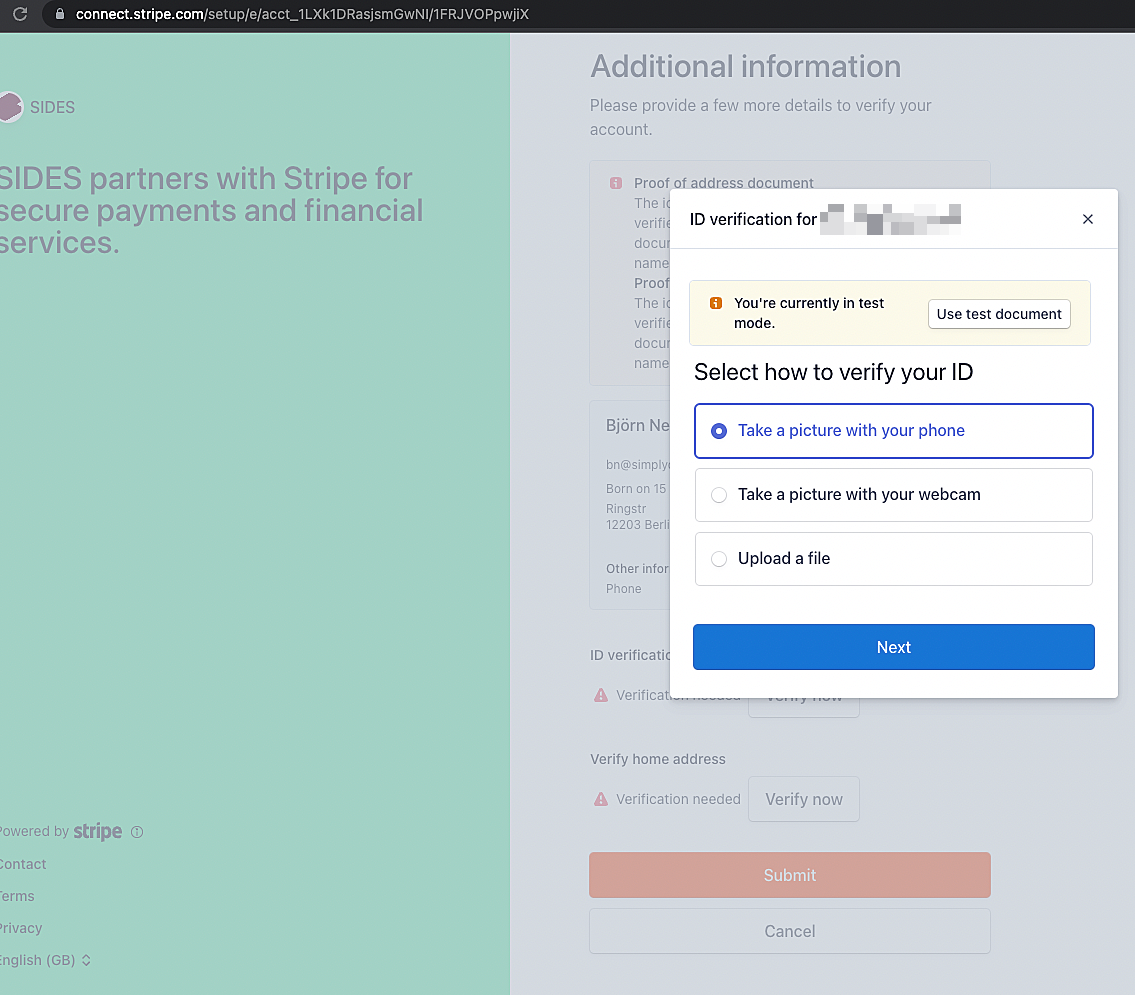This screenshot has height=995, width=1135.
Task: Close the ID verification dialog
Action: 1087,219
